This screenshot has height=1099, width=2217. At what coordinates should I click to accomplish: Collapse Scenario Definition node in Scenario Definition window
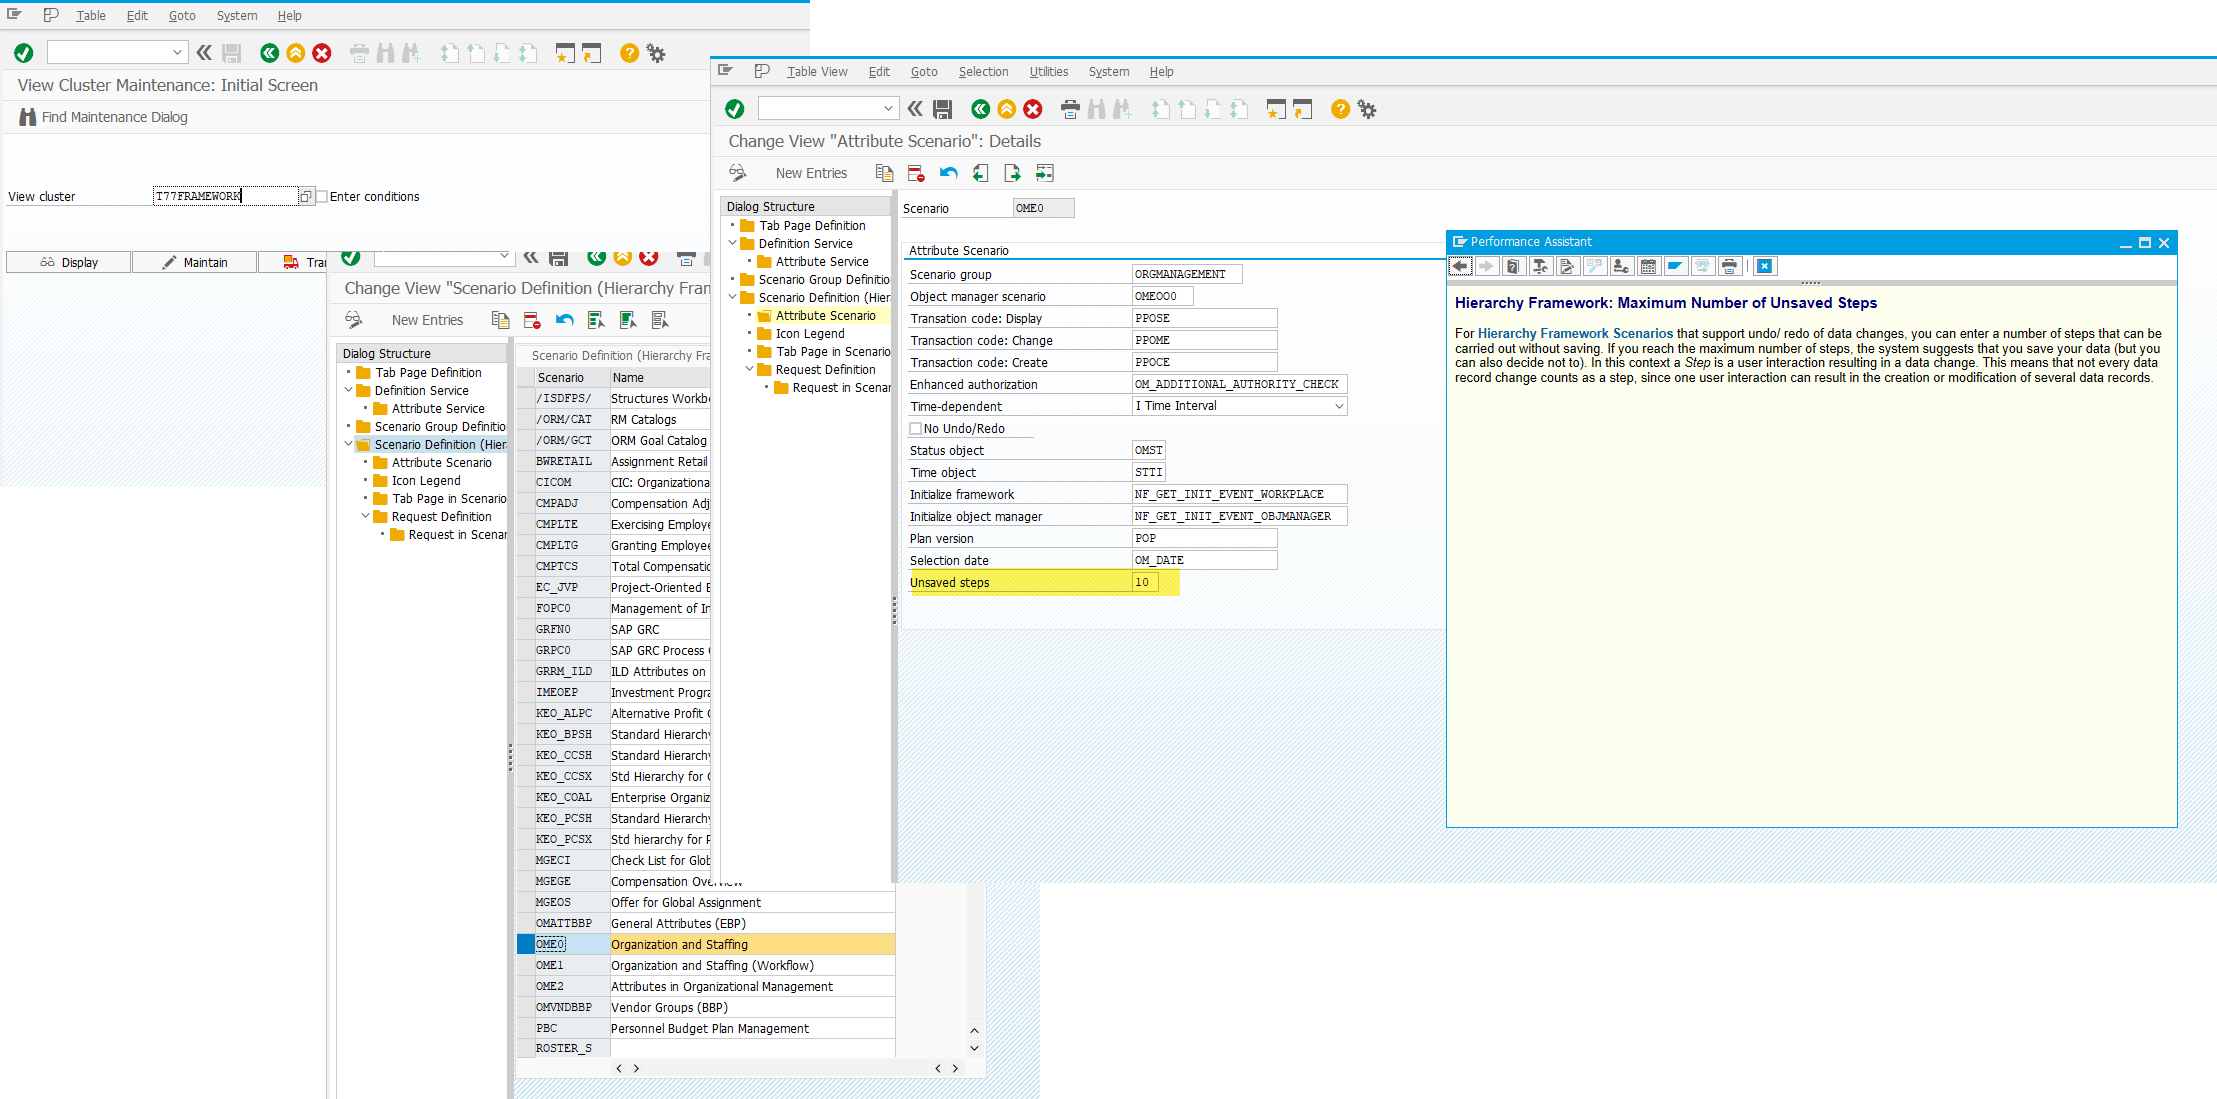tap(348, 444)
